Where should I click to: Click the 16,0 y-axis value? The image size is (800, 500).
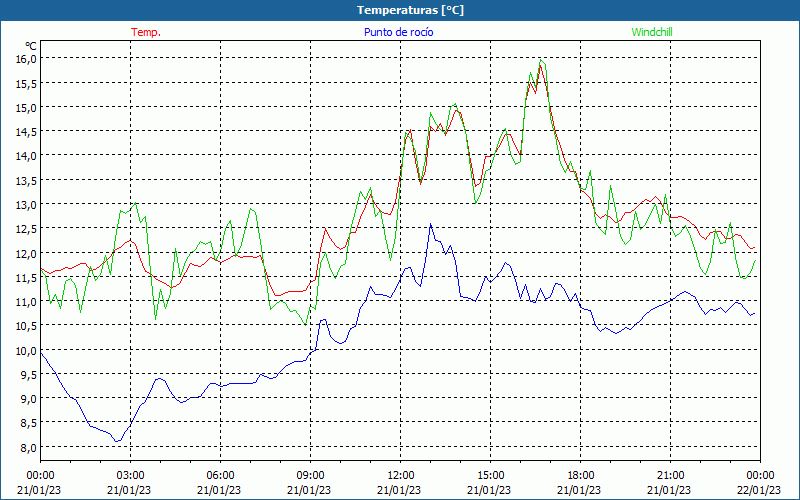tap(28, 59)
